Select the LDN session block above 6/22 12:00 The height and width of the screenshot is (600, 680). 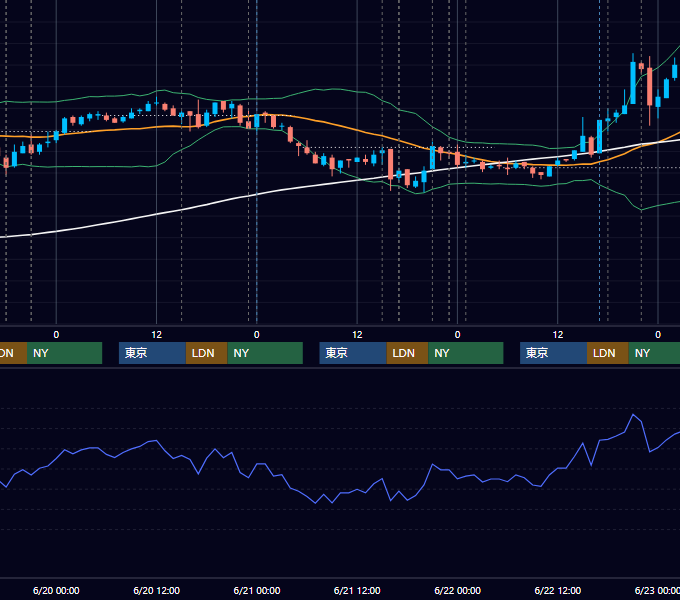click(x=608, y=353)
